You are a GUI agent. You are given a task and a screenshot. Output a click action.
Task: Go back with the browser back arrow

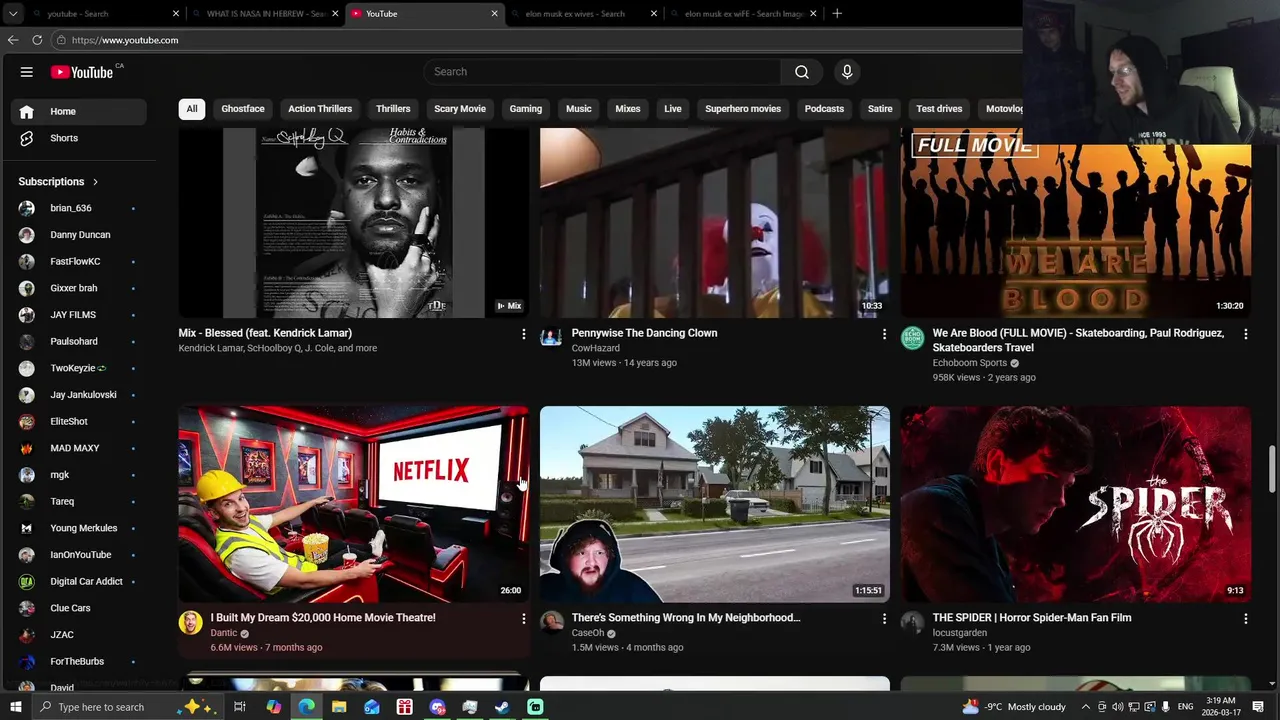(12, 40)
